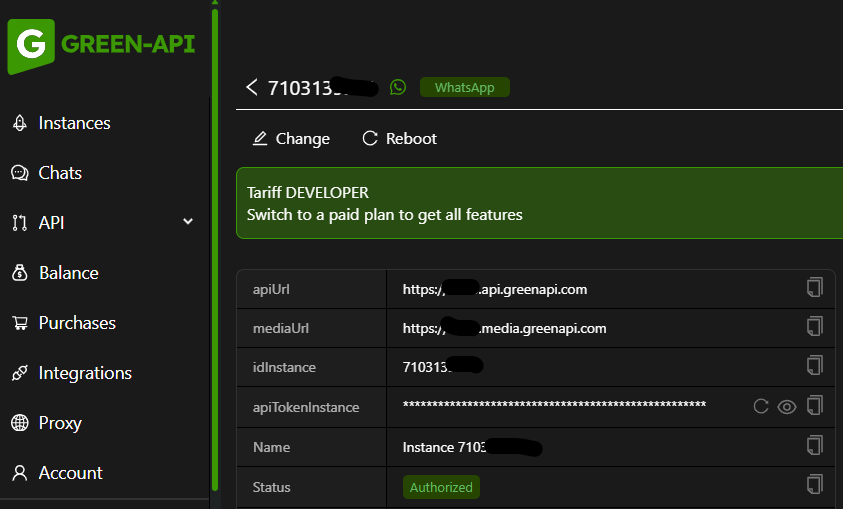Screen dimensions: 843x509
Task: Open the Integrations page
Action: [85, 373]
